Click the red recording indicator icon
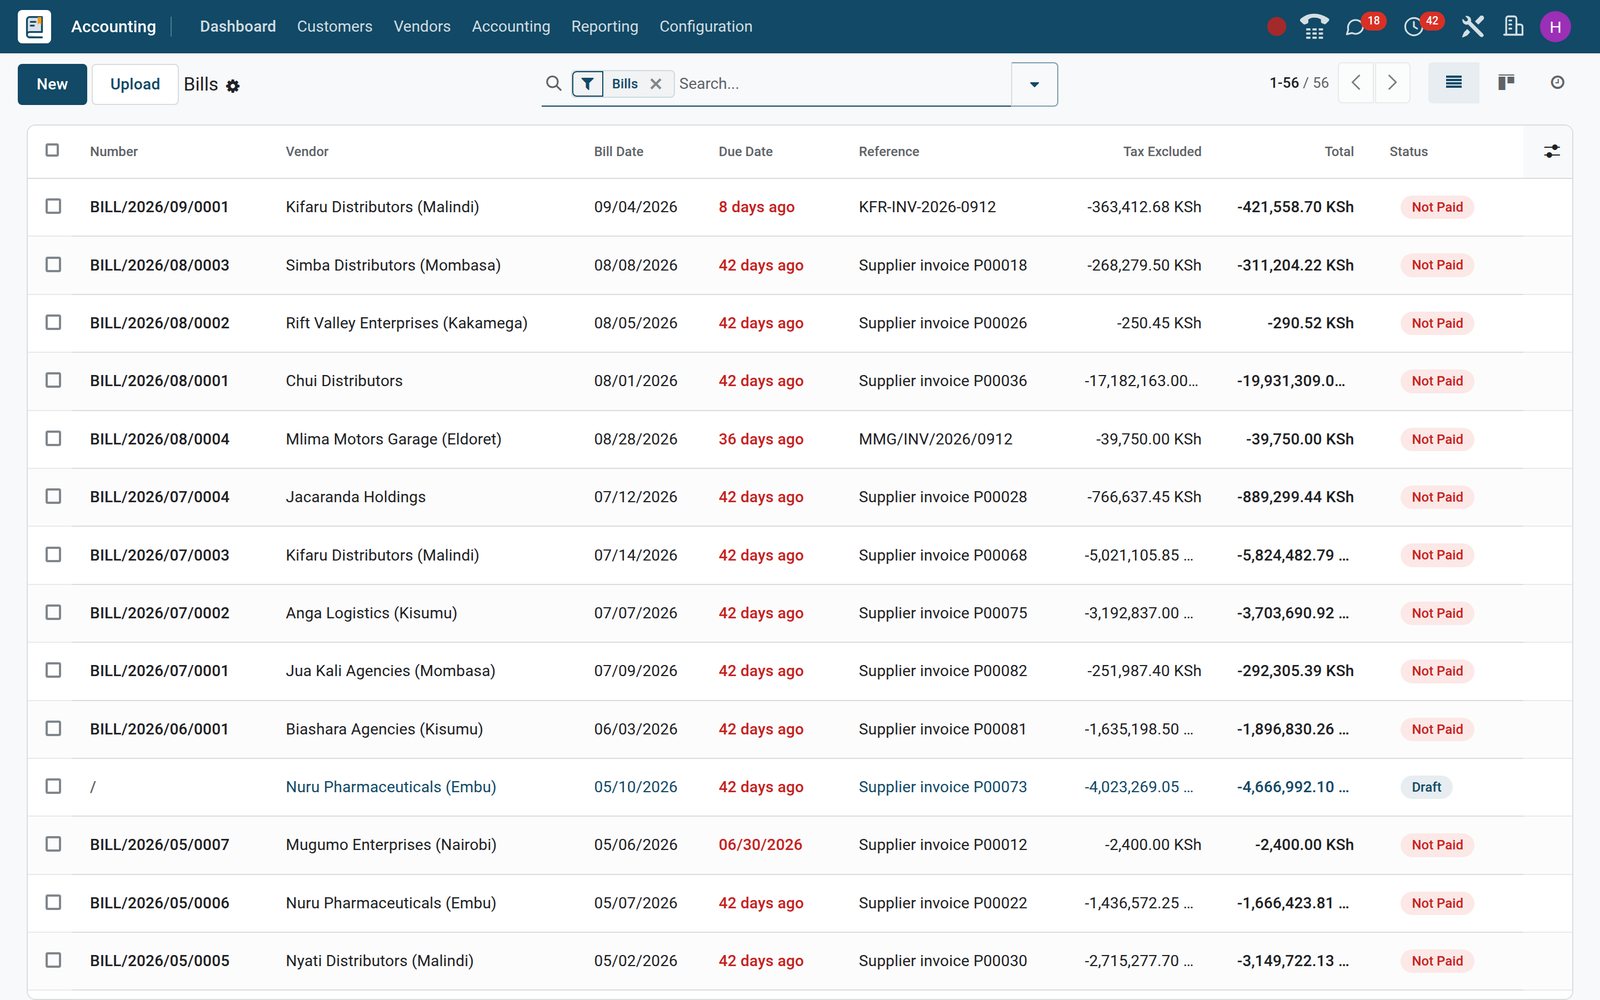 (1276, 27)
